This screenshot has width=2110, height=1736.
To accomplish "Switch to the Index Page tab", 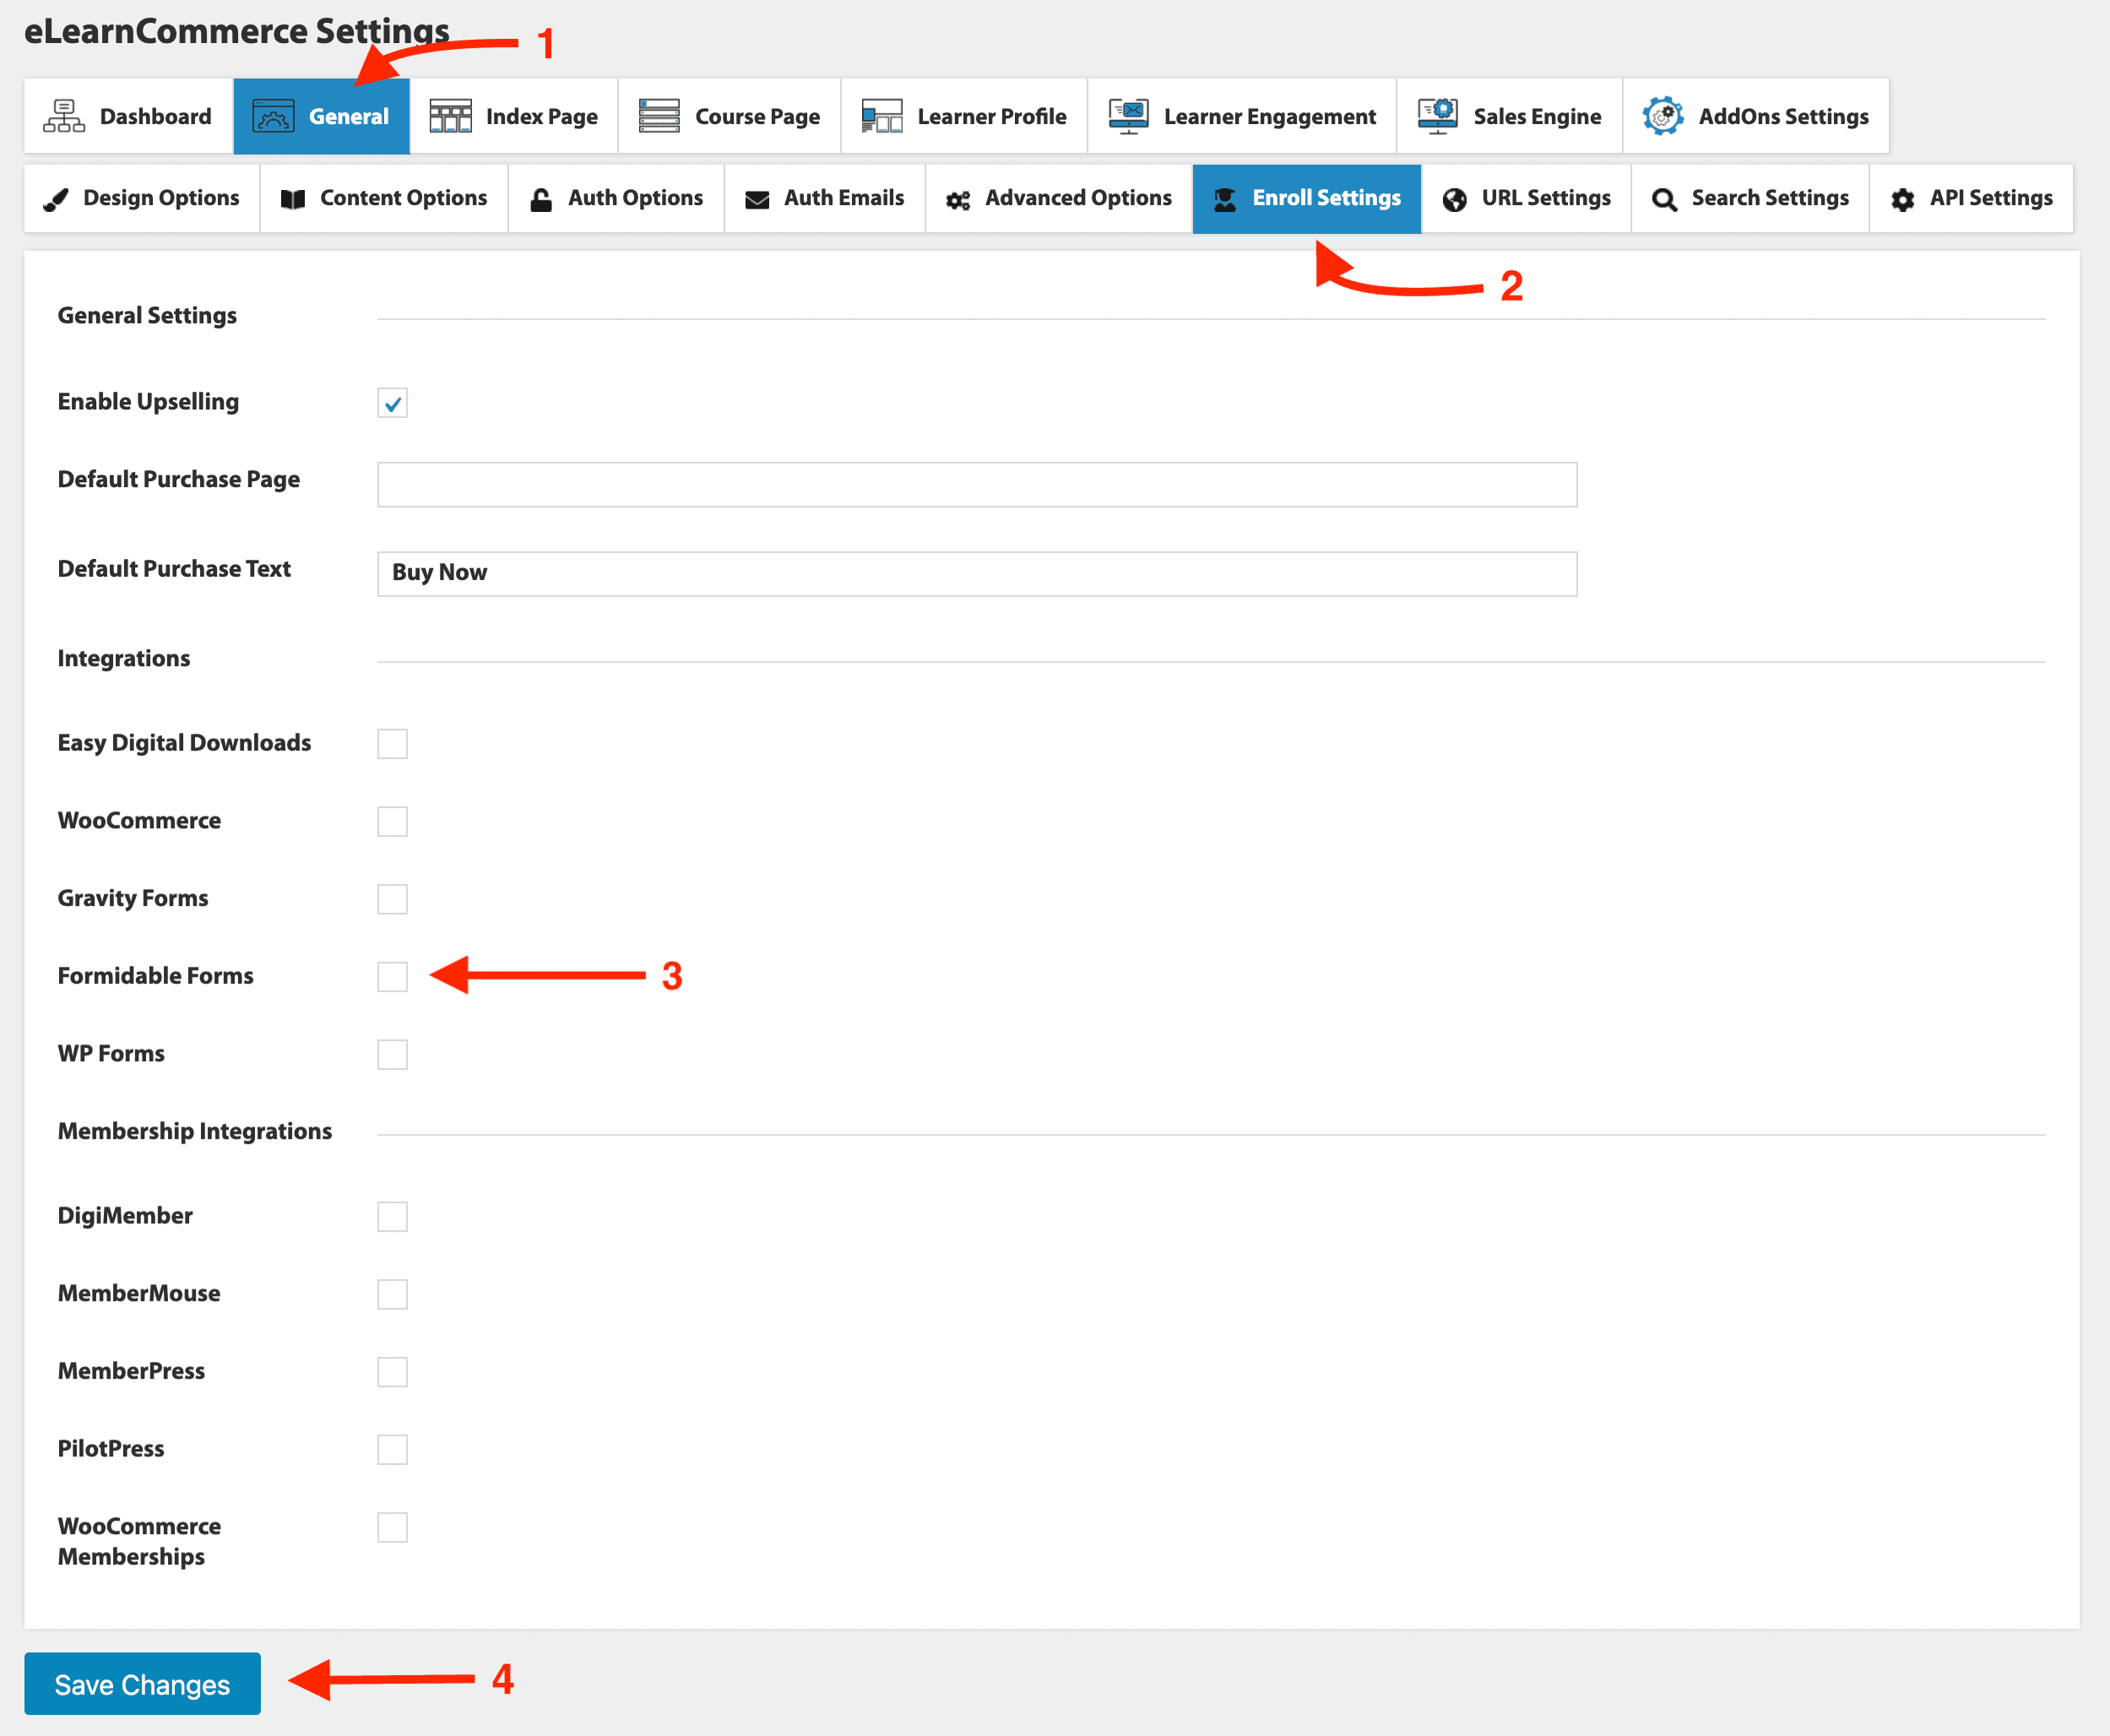I will [x=514, y=116].
